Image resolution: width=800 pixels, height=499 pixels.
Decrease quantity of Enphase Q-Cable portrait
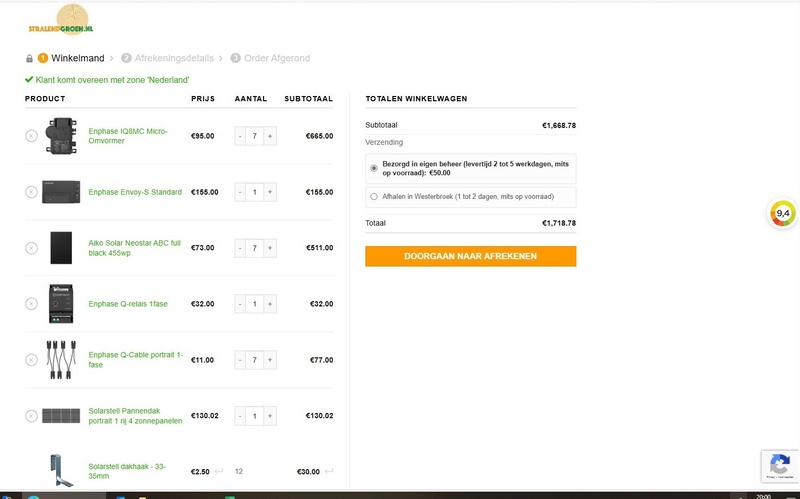pos(240,360)
